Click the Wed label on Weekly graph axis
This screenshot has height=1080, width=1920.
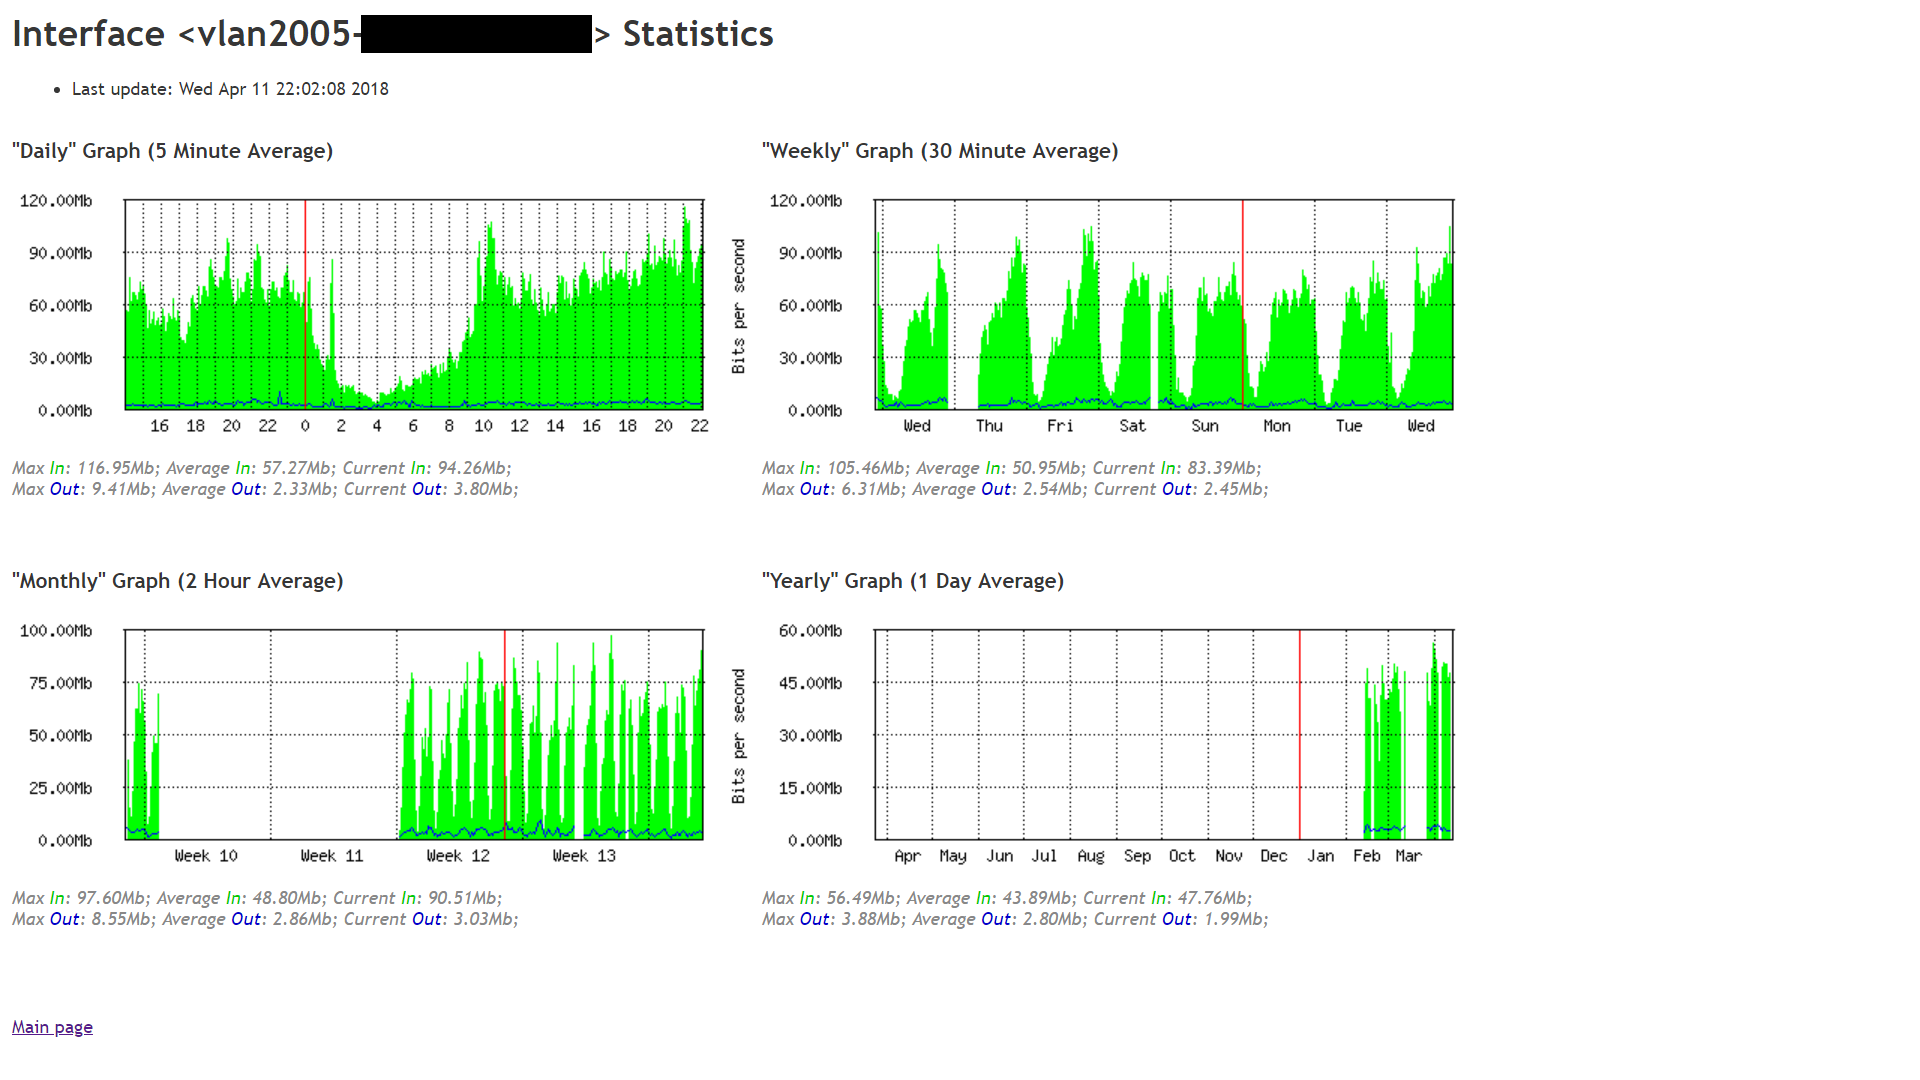tap(916, 425)
